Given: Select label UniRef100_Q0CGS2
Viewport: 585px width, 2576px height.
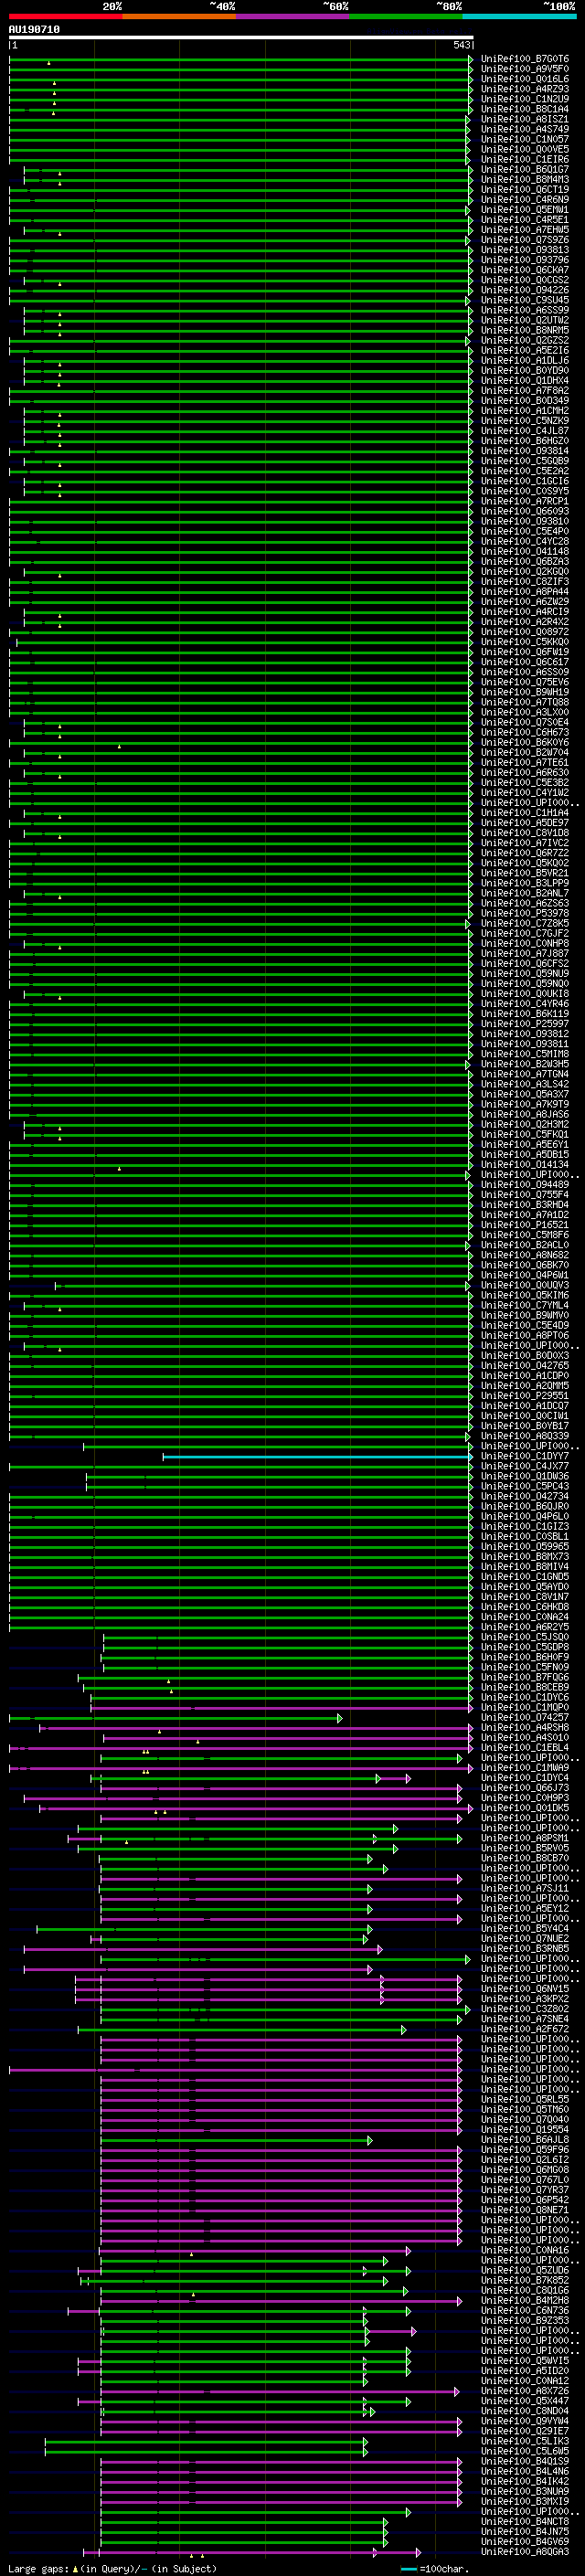Looking at the screenshot, I should (x=525, y=280).
